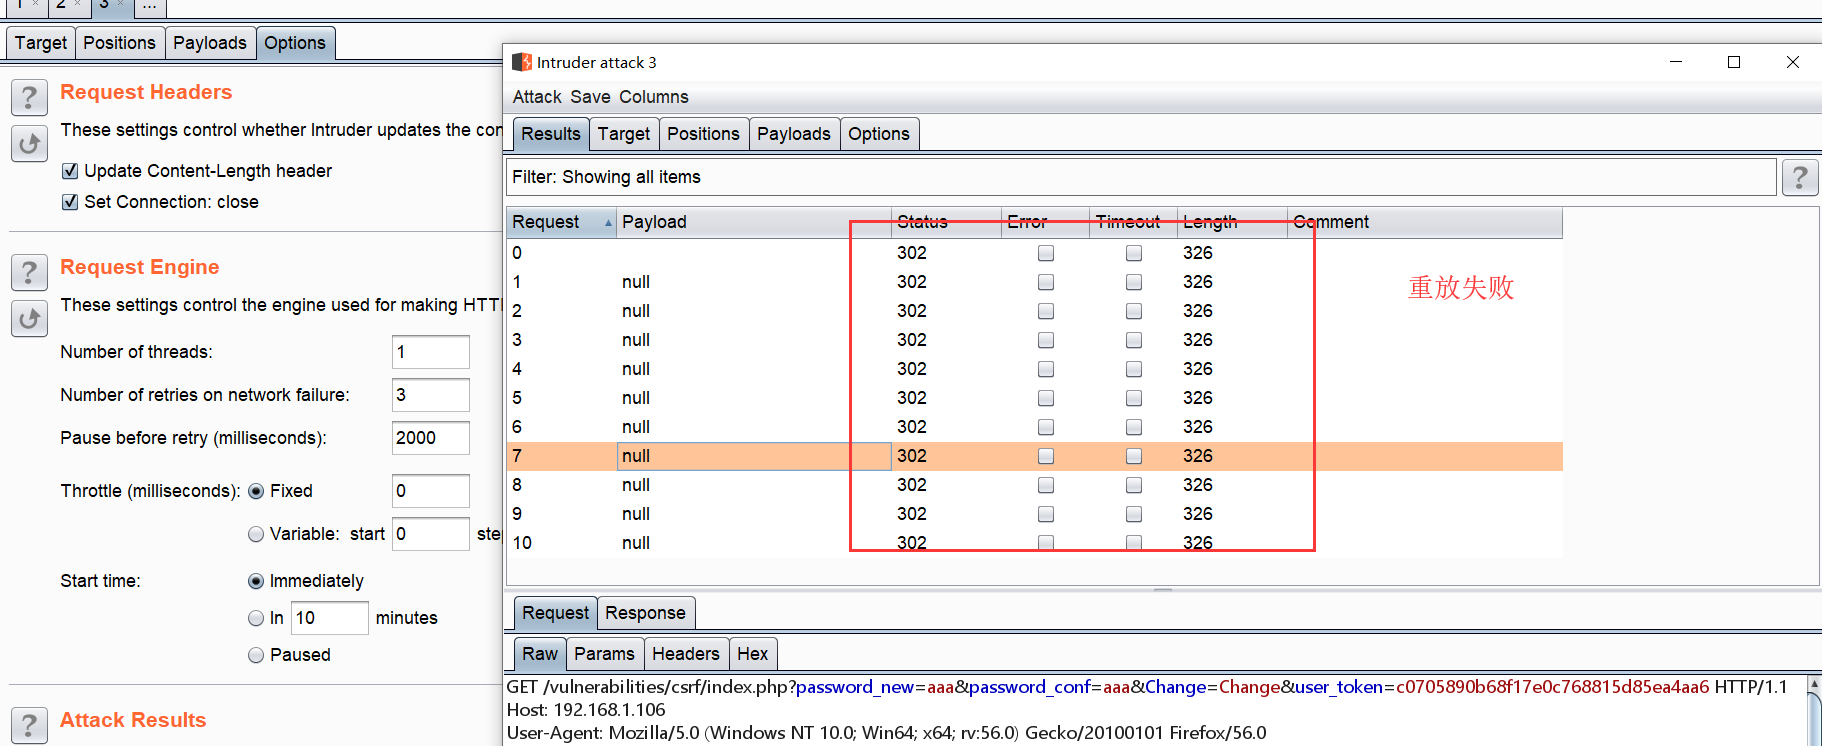This screenshot has height=746, width=1822.
Task: Open the main Intruder Options tab
Action: 295,43
